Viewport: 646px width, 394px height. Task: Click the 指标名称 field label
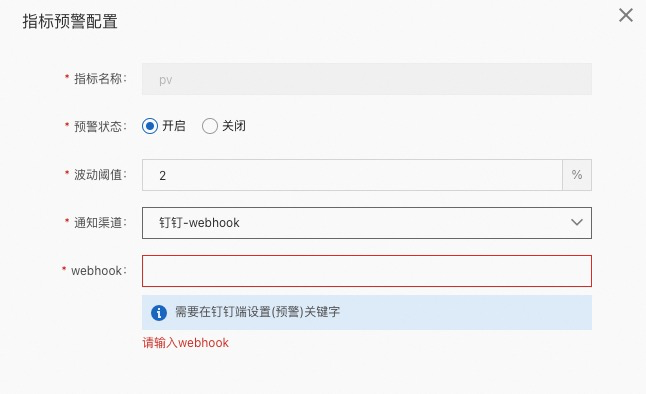[100, 78]
